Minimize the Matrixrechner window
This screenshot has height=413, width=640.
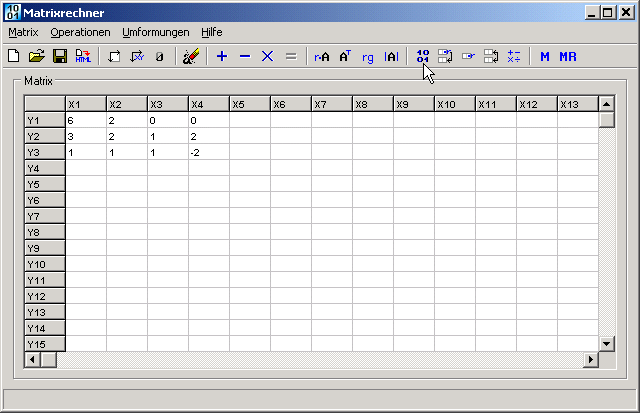click(592, 12)
